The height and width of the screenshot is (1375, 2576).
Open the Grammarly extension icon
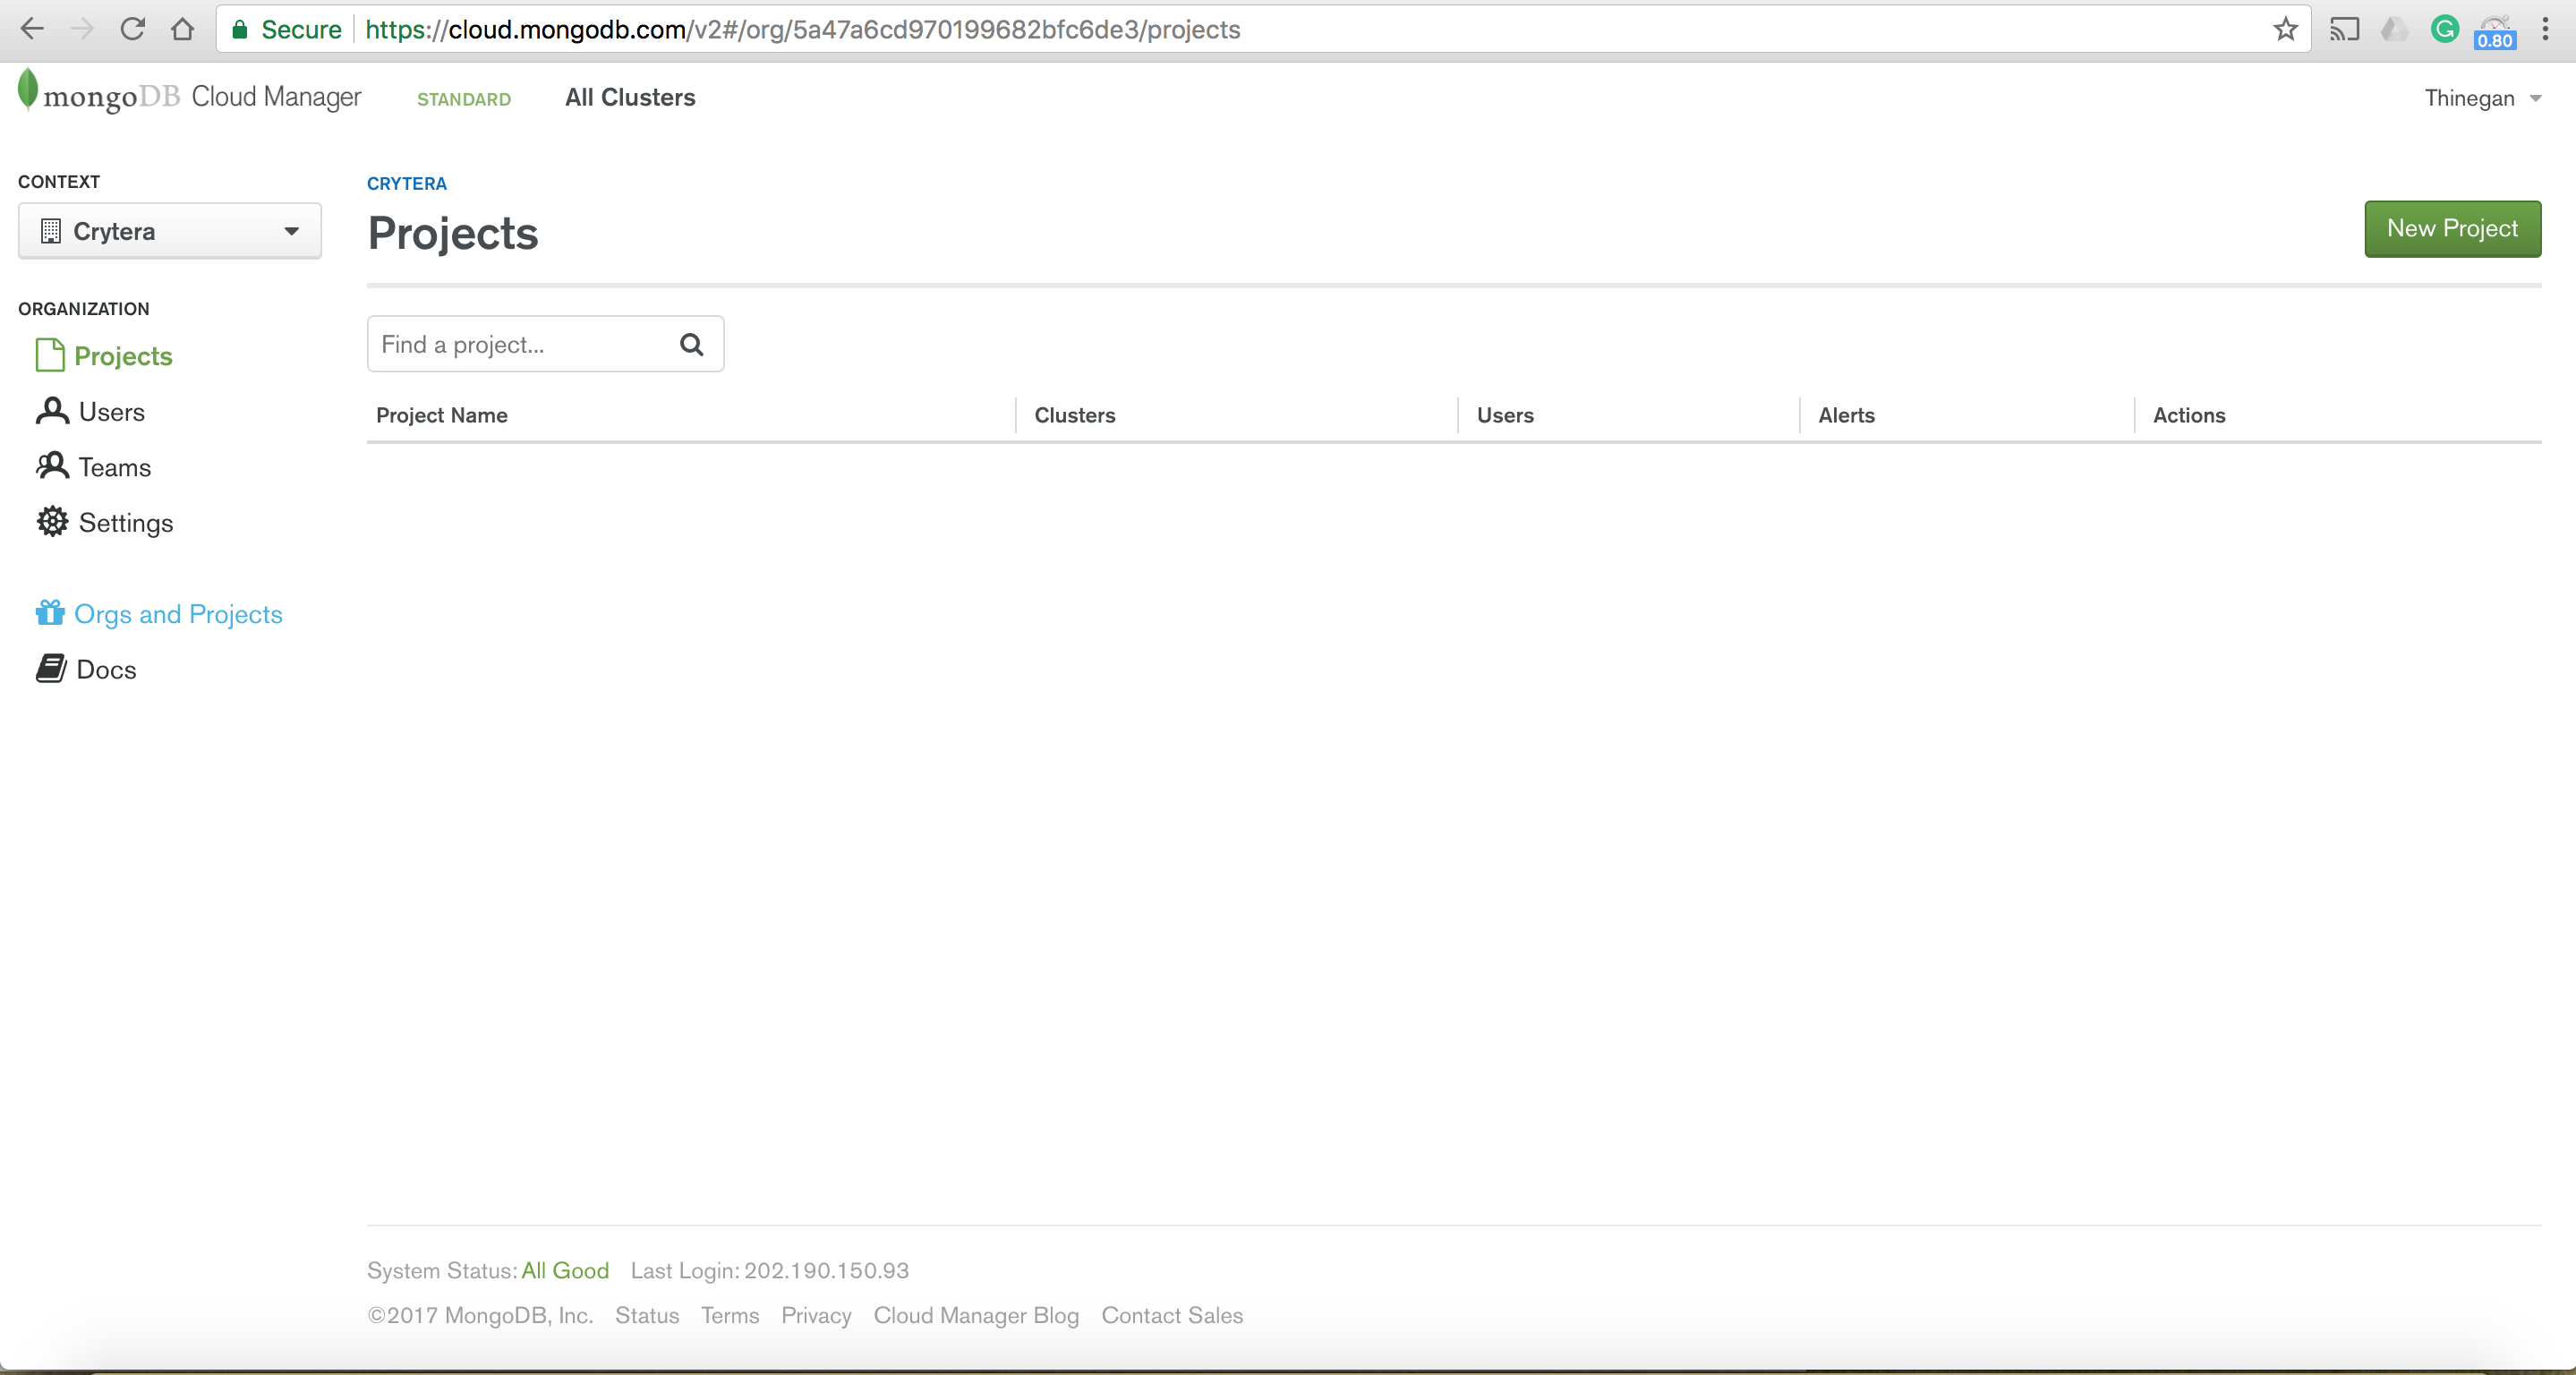pos(2444,29)
